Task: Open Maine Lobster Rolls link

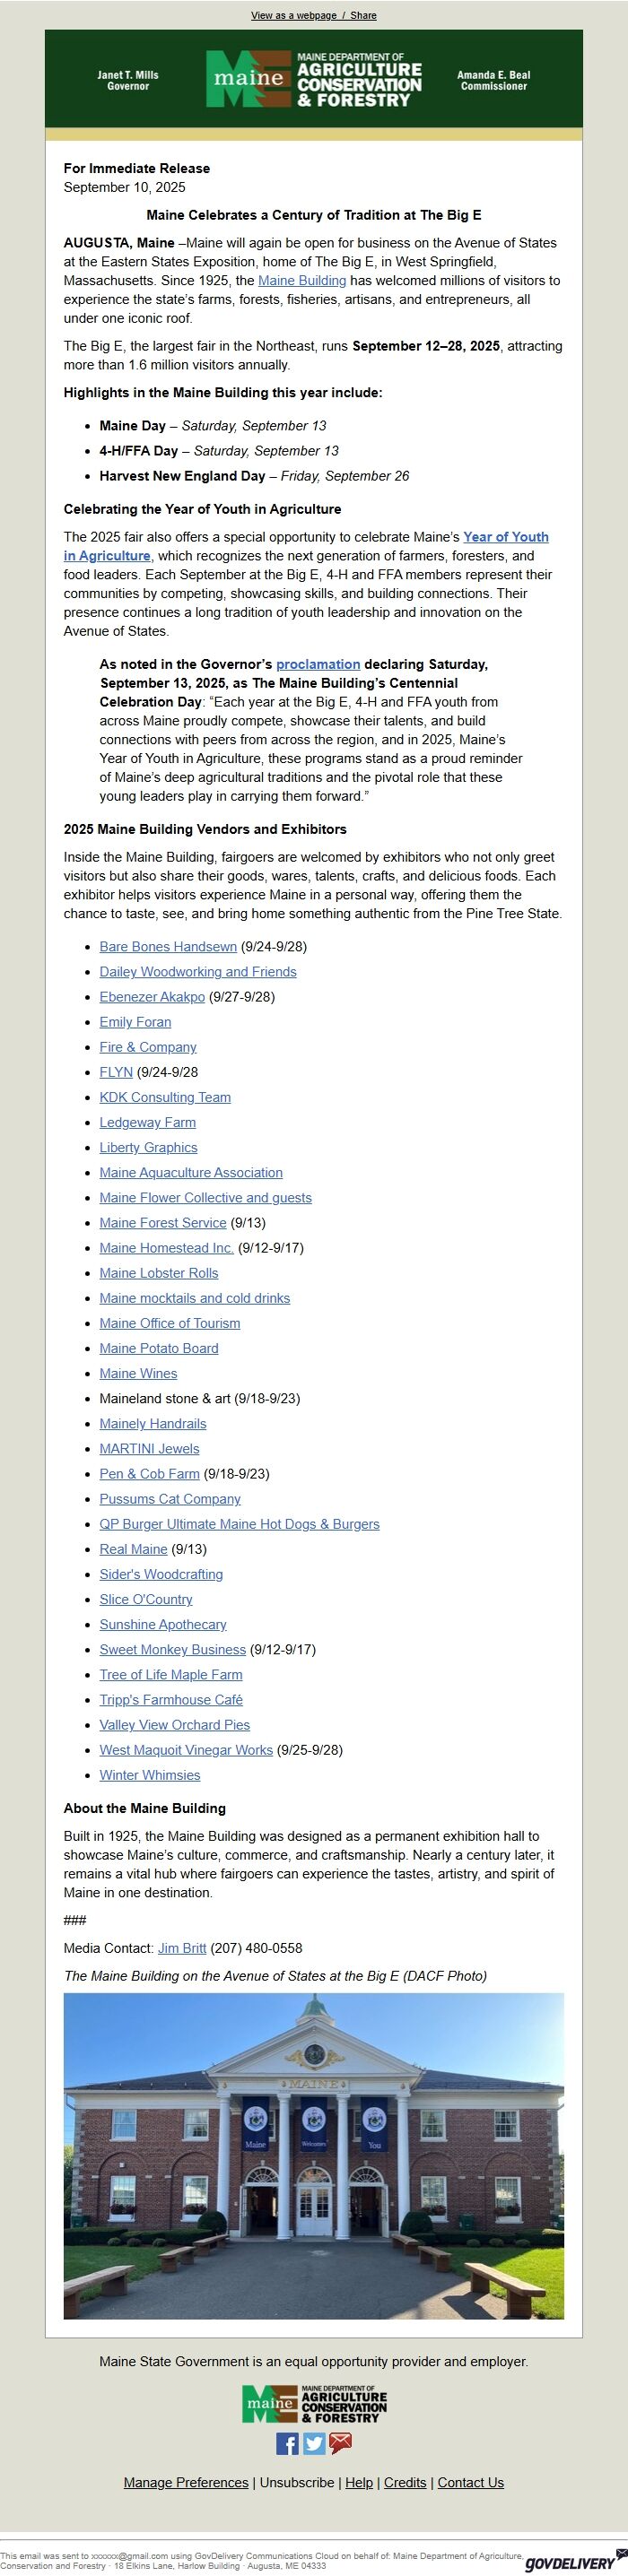Action: pyautogui.click(x=159, y=1272)
